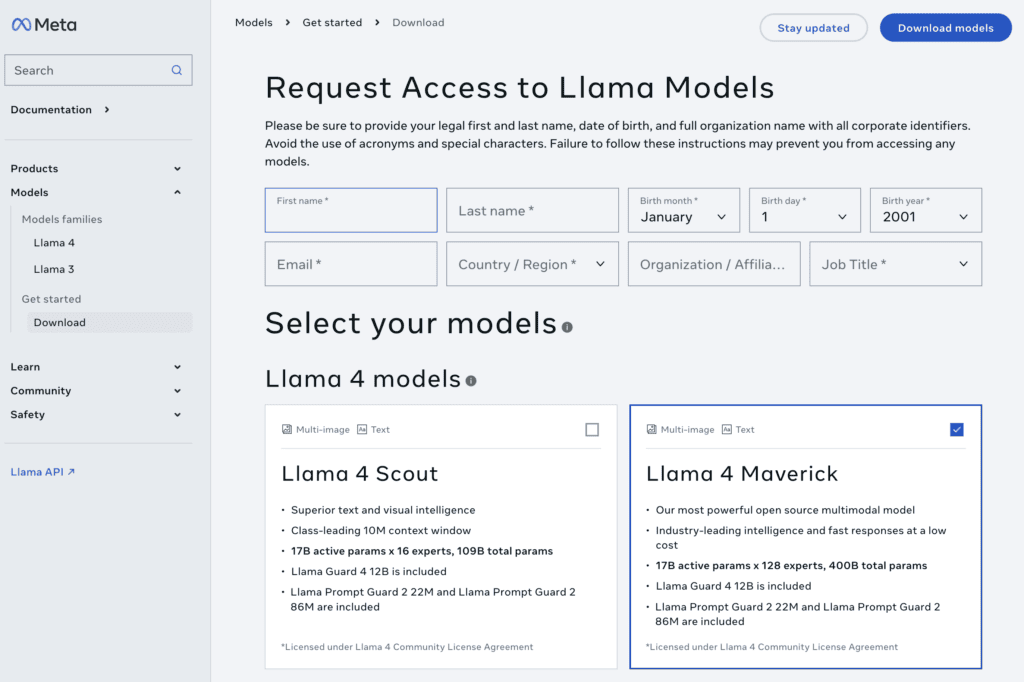Image resolution: width=1024 pixels, height=682 pixels.
Task: Click the info icon beside Llama 4 models
Action: [471, 381]
